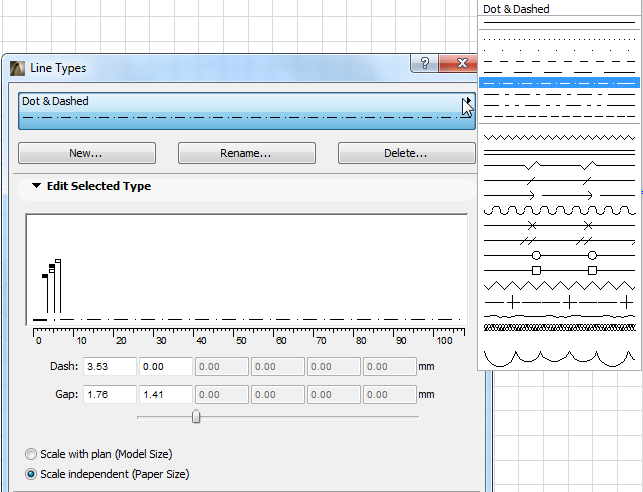Collapse the Edit Selected Type section
643x492 pixels.
click(x=36, y=186)
